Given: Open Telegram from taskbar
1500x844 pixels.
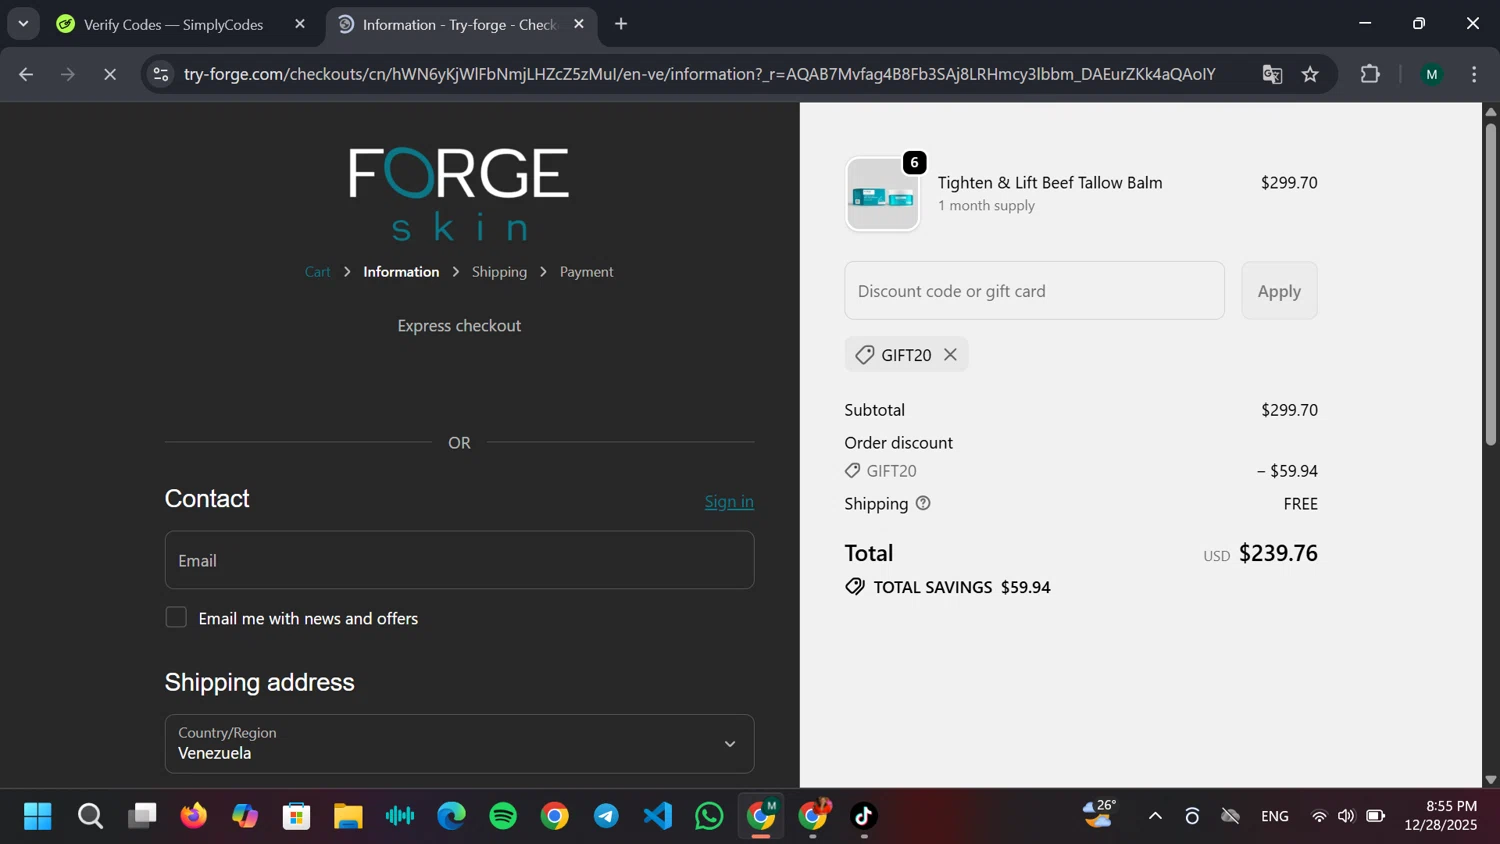Looking at the screenshot, I should click(606, 816).
